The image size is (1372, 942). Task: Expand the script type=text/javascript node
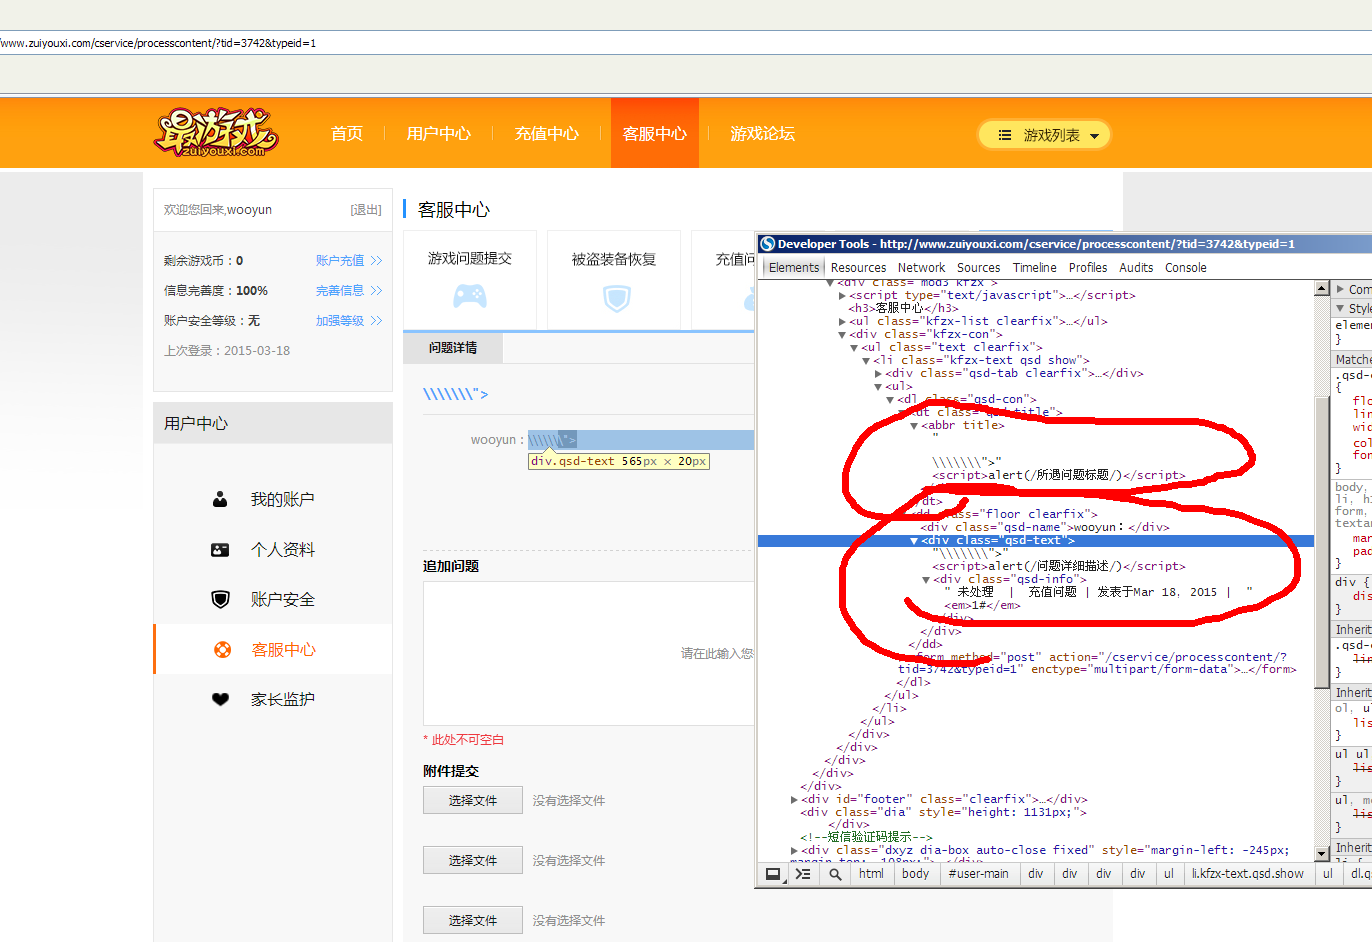(842, 296)
